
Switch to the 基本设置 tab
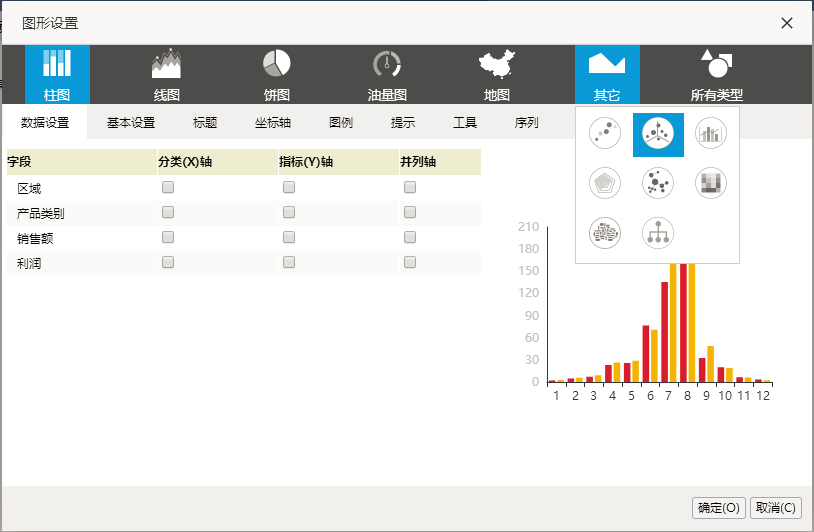[x=131, y=122]
